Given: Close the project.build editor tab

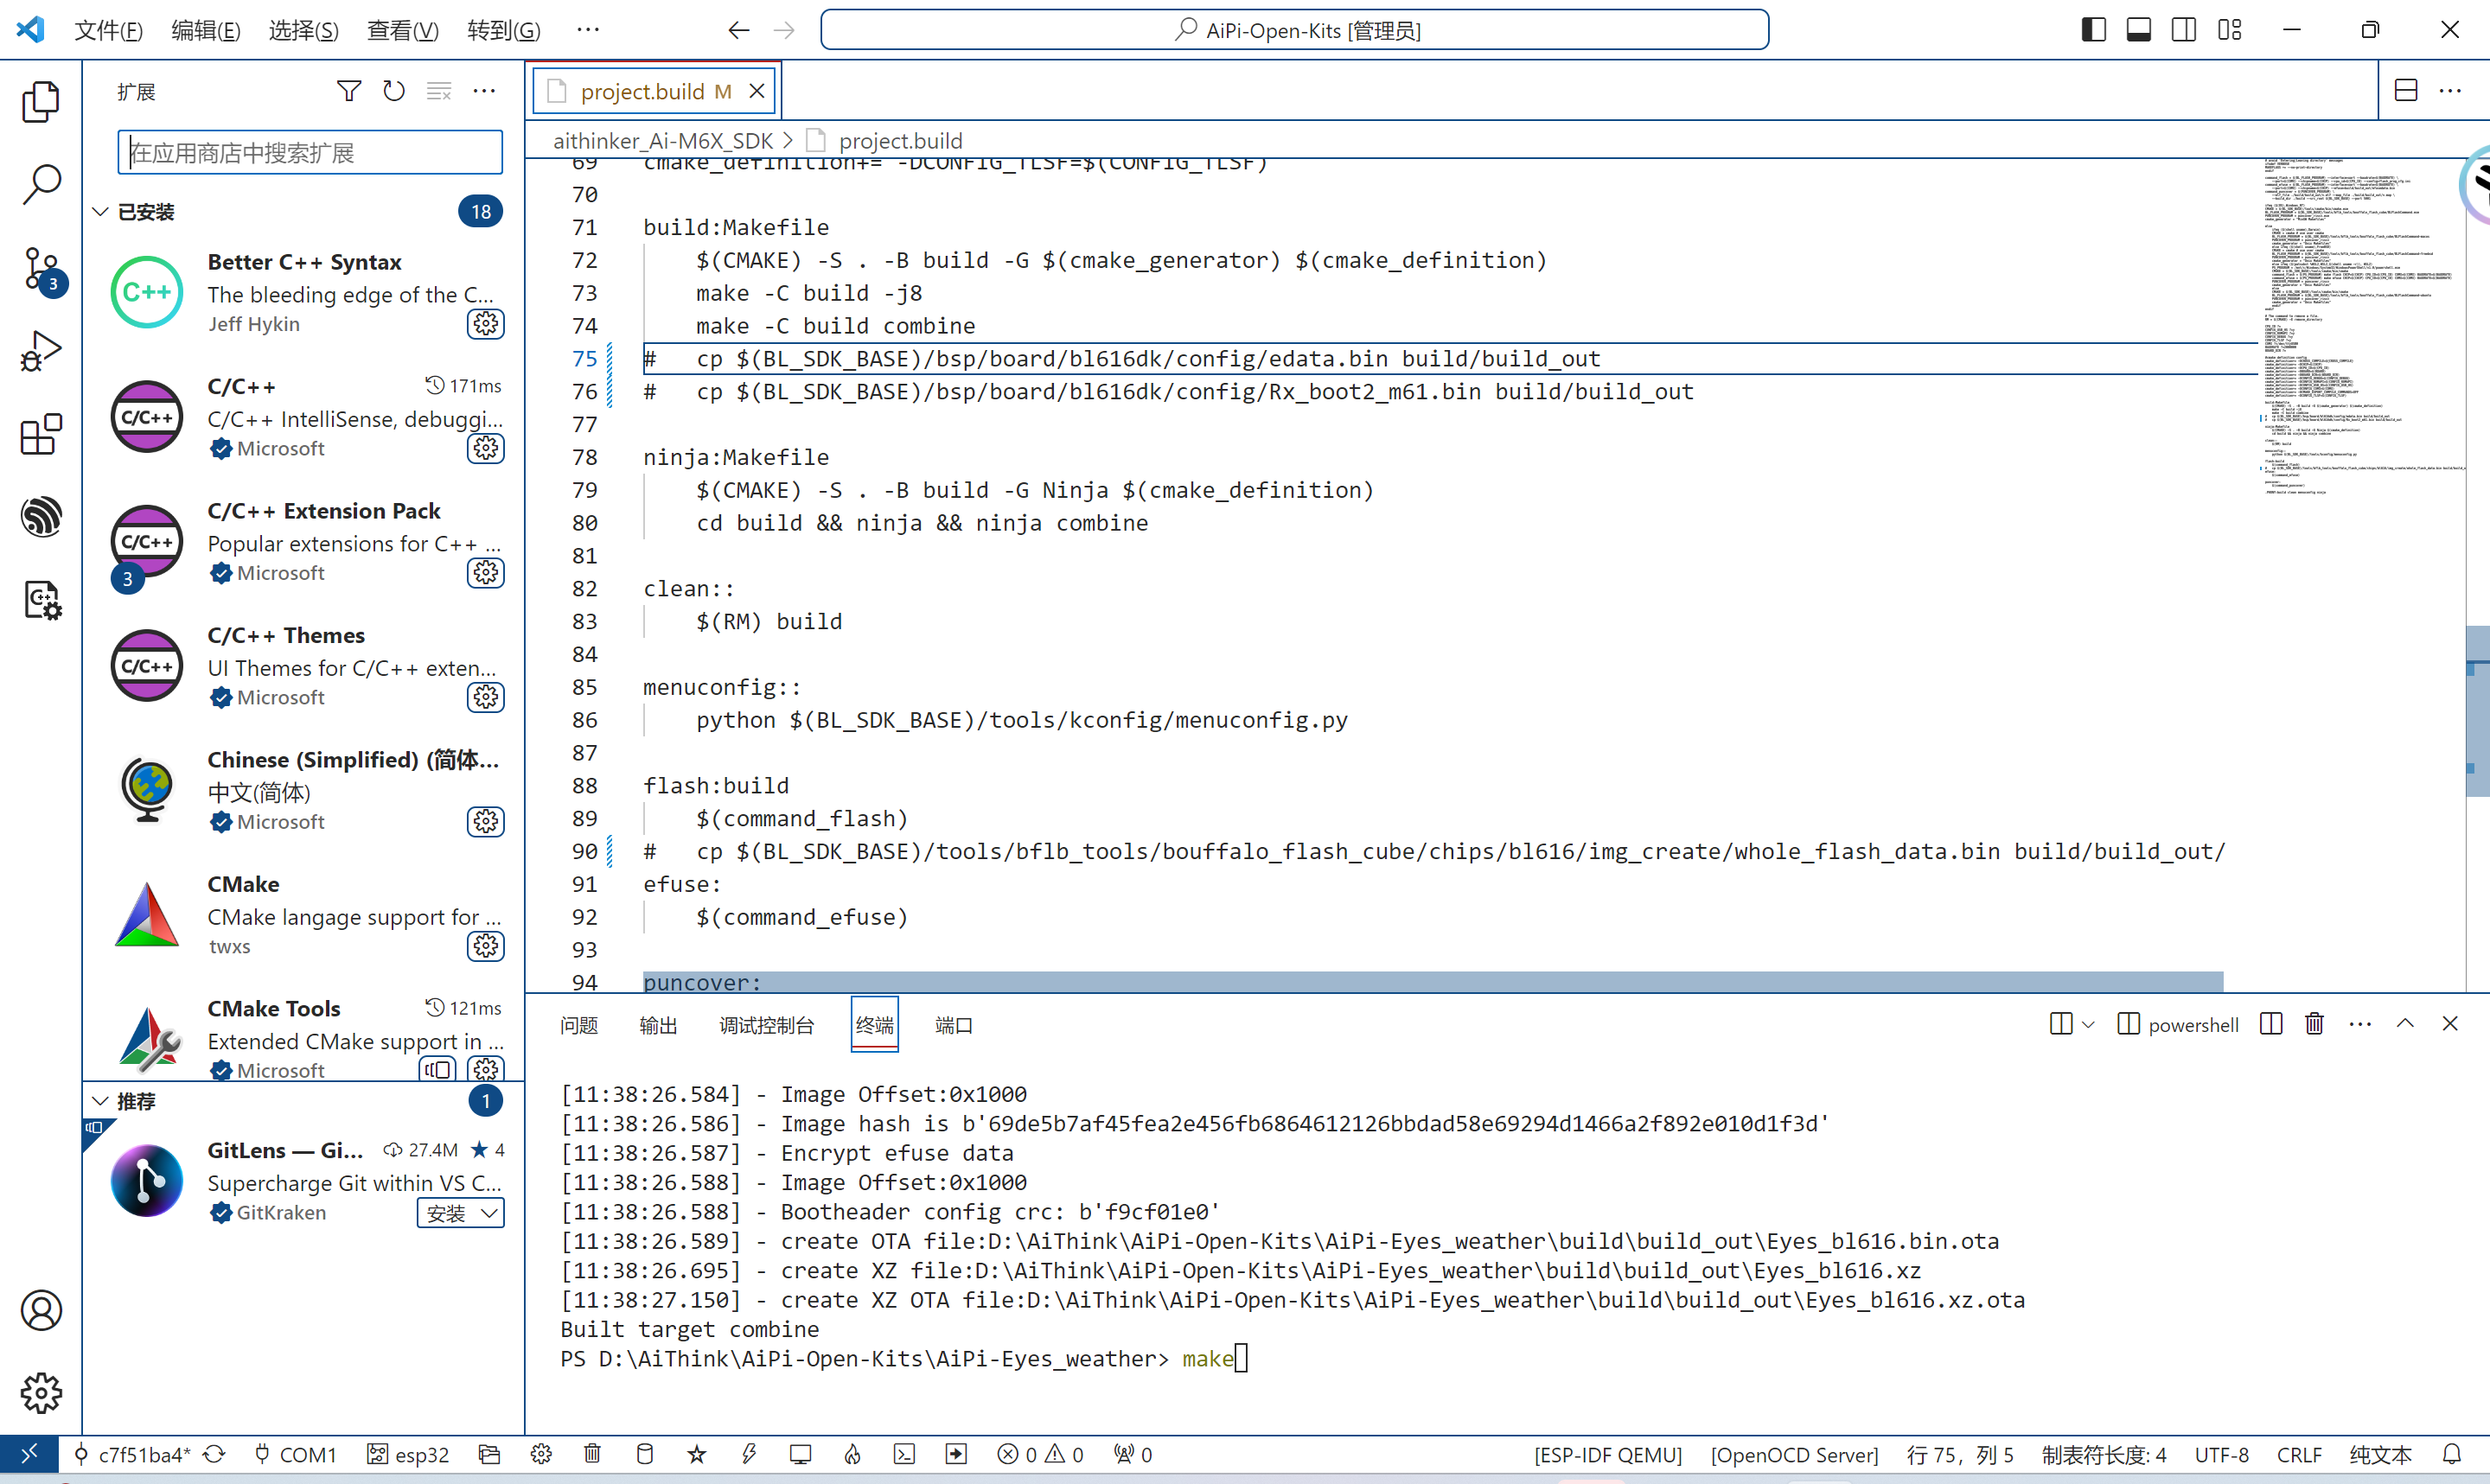Looking at the screenshot, I should click(x=757, y=91).
